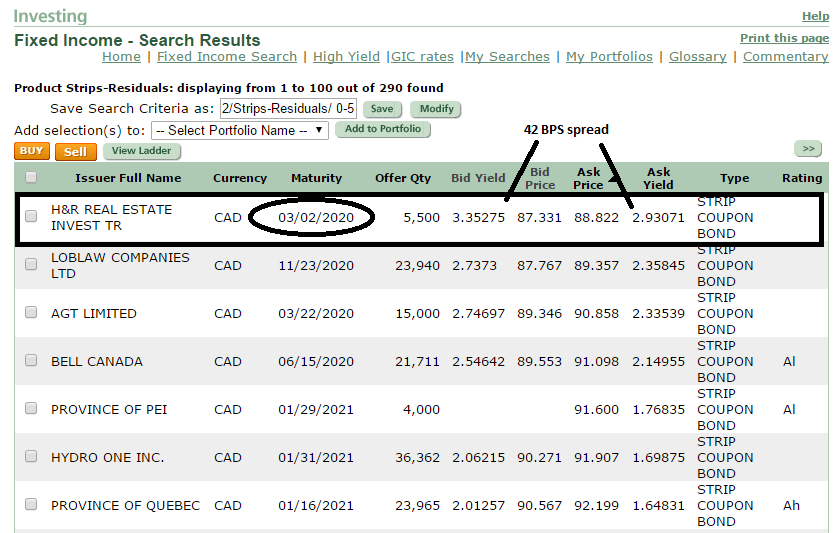Click the Ask Yield column header
The image size is (839, 533).
pyautogui.click(x=658, y=178)
